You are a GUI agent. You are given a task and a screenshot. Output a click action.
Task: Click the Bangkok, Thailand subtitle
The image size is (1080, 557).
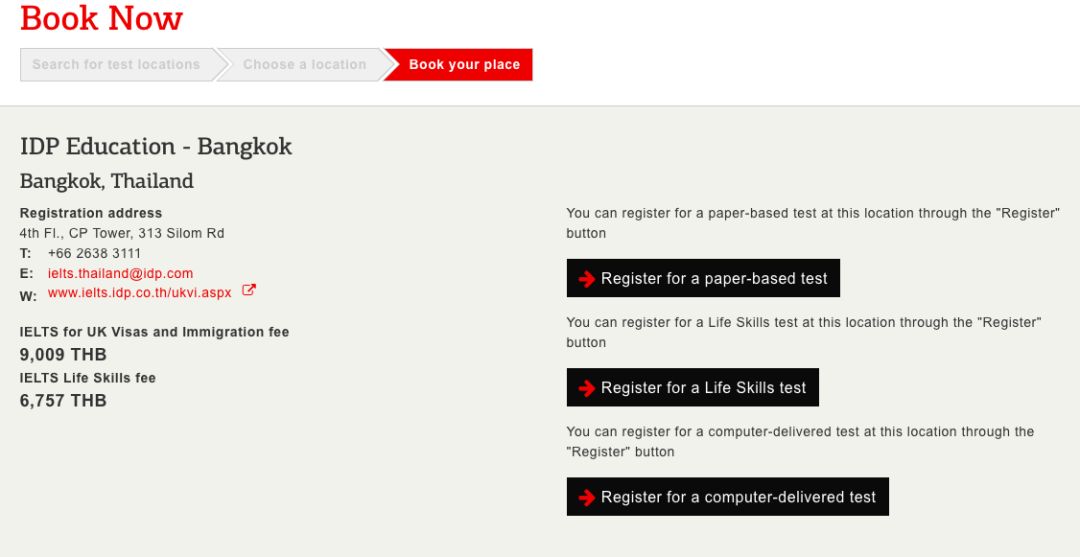tap(107, 181)
